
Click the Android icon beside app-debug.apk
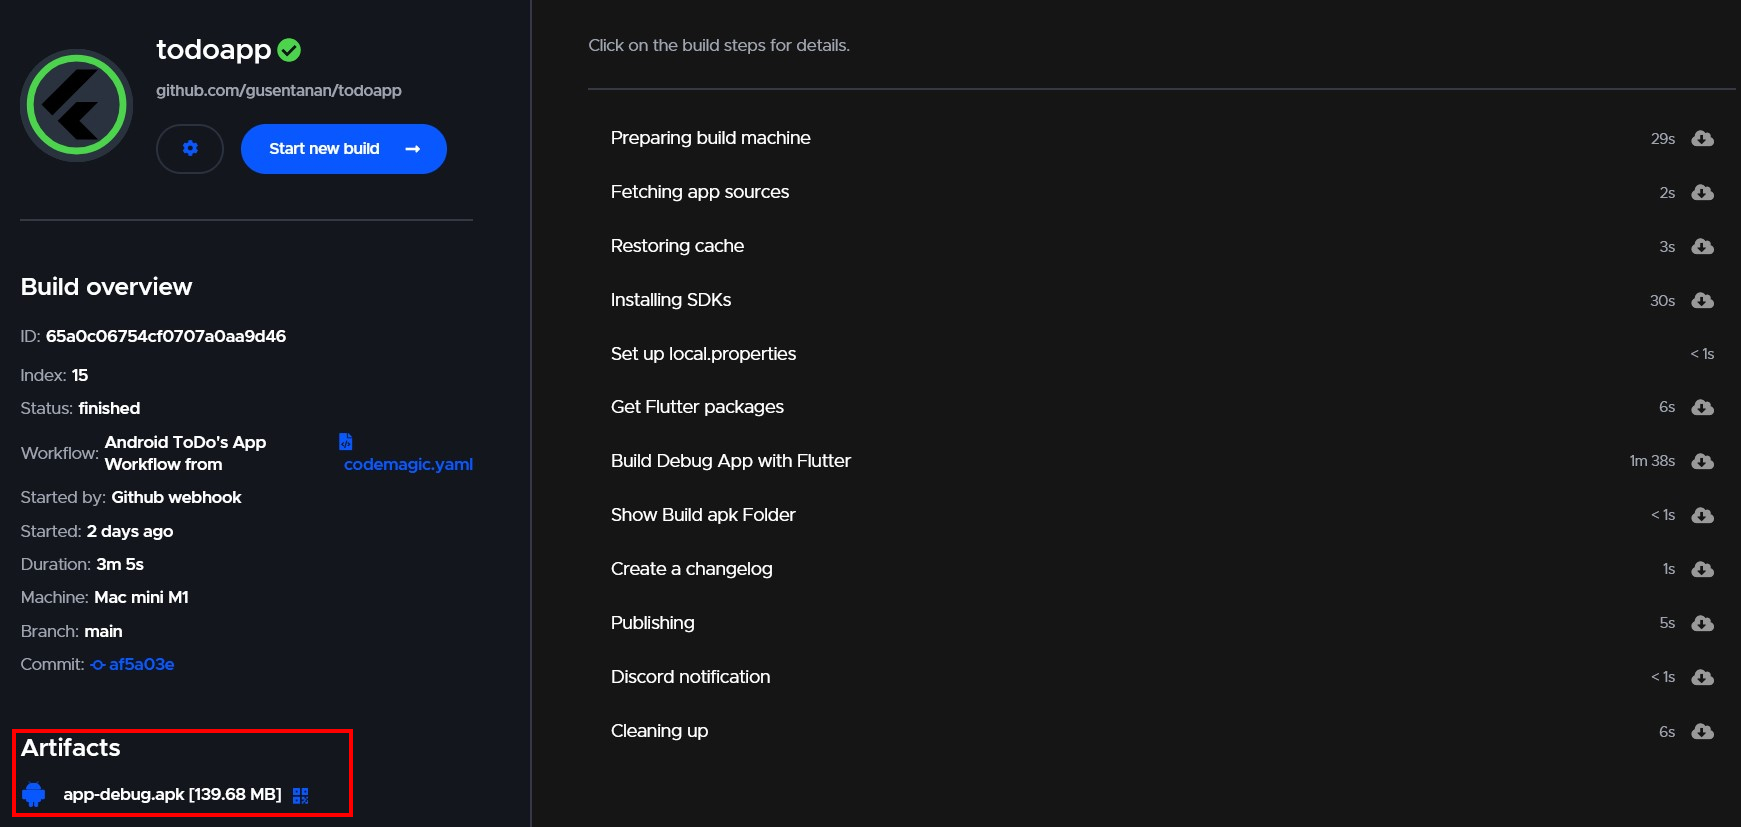34,794
